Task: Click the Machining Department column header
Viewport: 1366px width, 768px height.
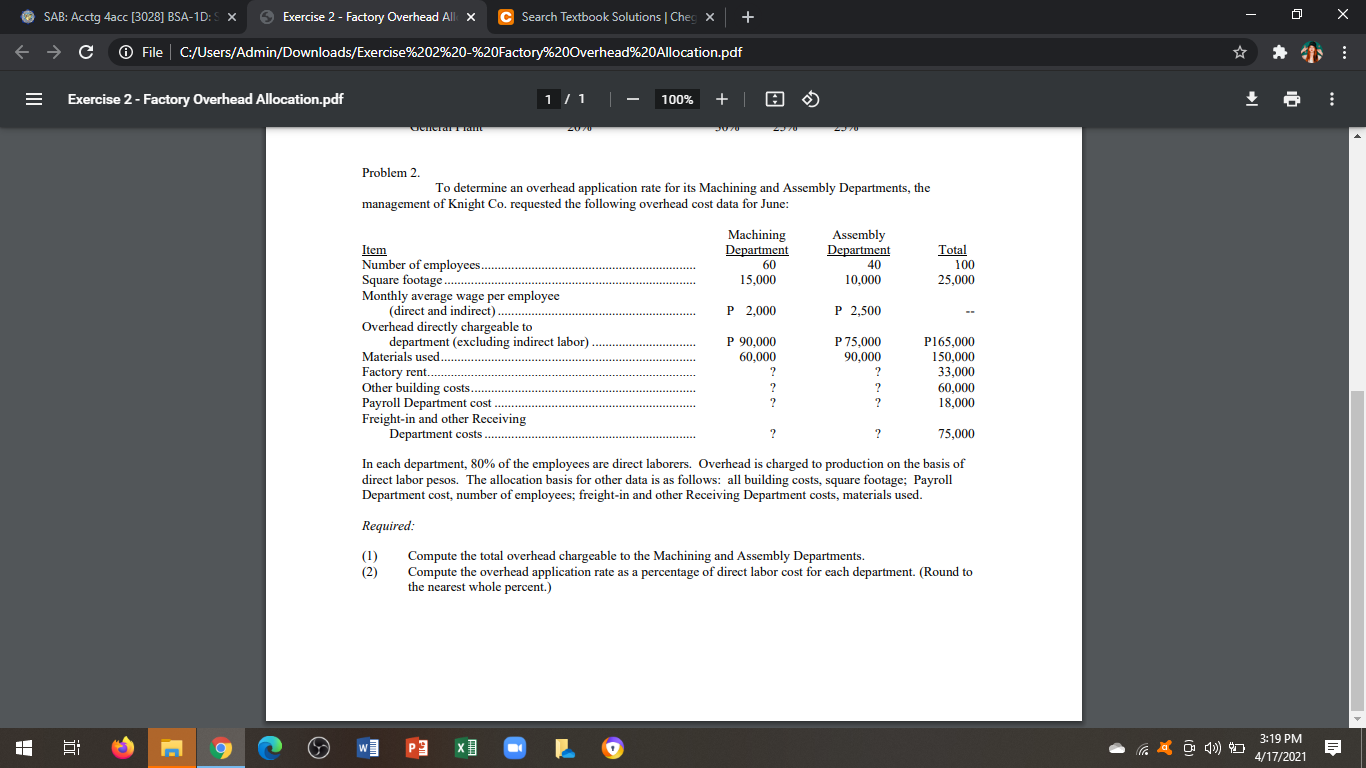Action: [757, 242]
